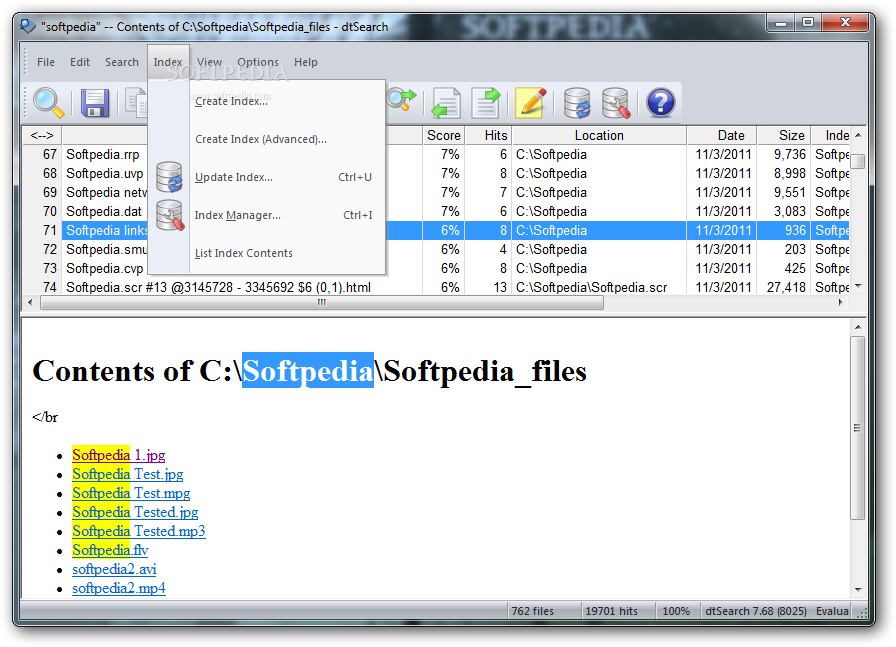Open the Edit menu
This screenshot has width=896, height=647.
pos(80,62)
